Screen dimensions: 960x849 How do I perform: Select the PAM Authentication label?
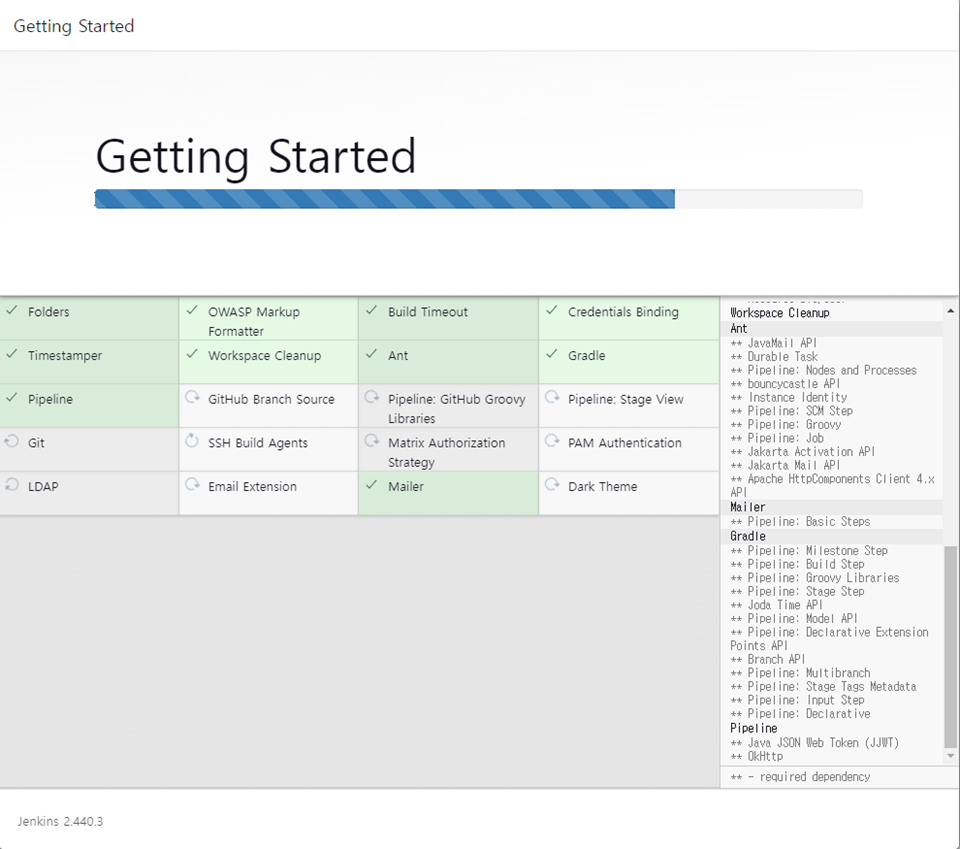pyautogui.click(x=624, y=443)
